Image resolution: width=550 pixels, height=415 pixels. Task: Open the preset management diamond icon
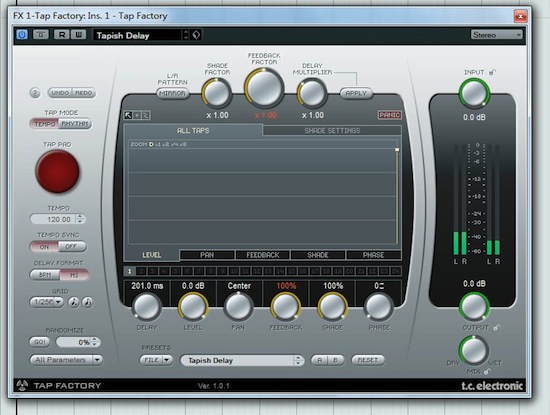click(196, 35)
